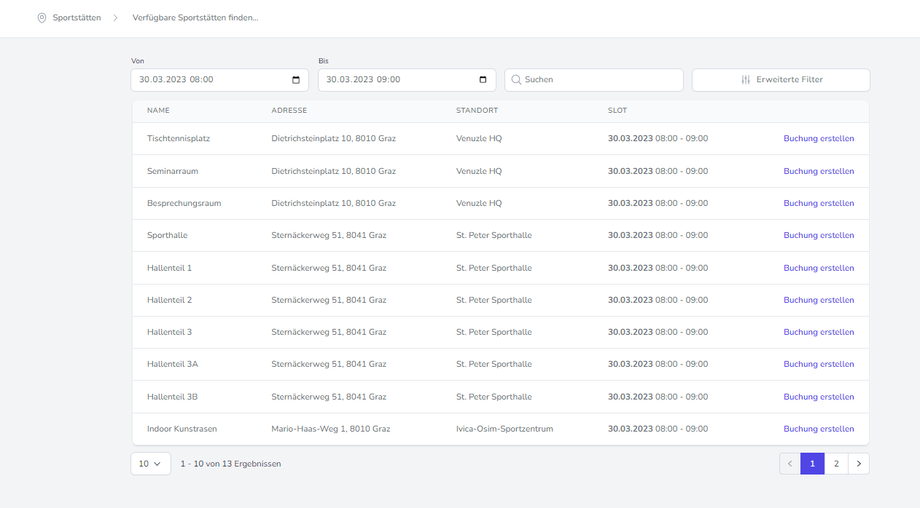Click Buchung erstellen for Hallenteil 3A
The height and width of the screenshot is (508, 920).
click(x=818, y=364)
